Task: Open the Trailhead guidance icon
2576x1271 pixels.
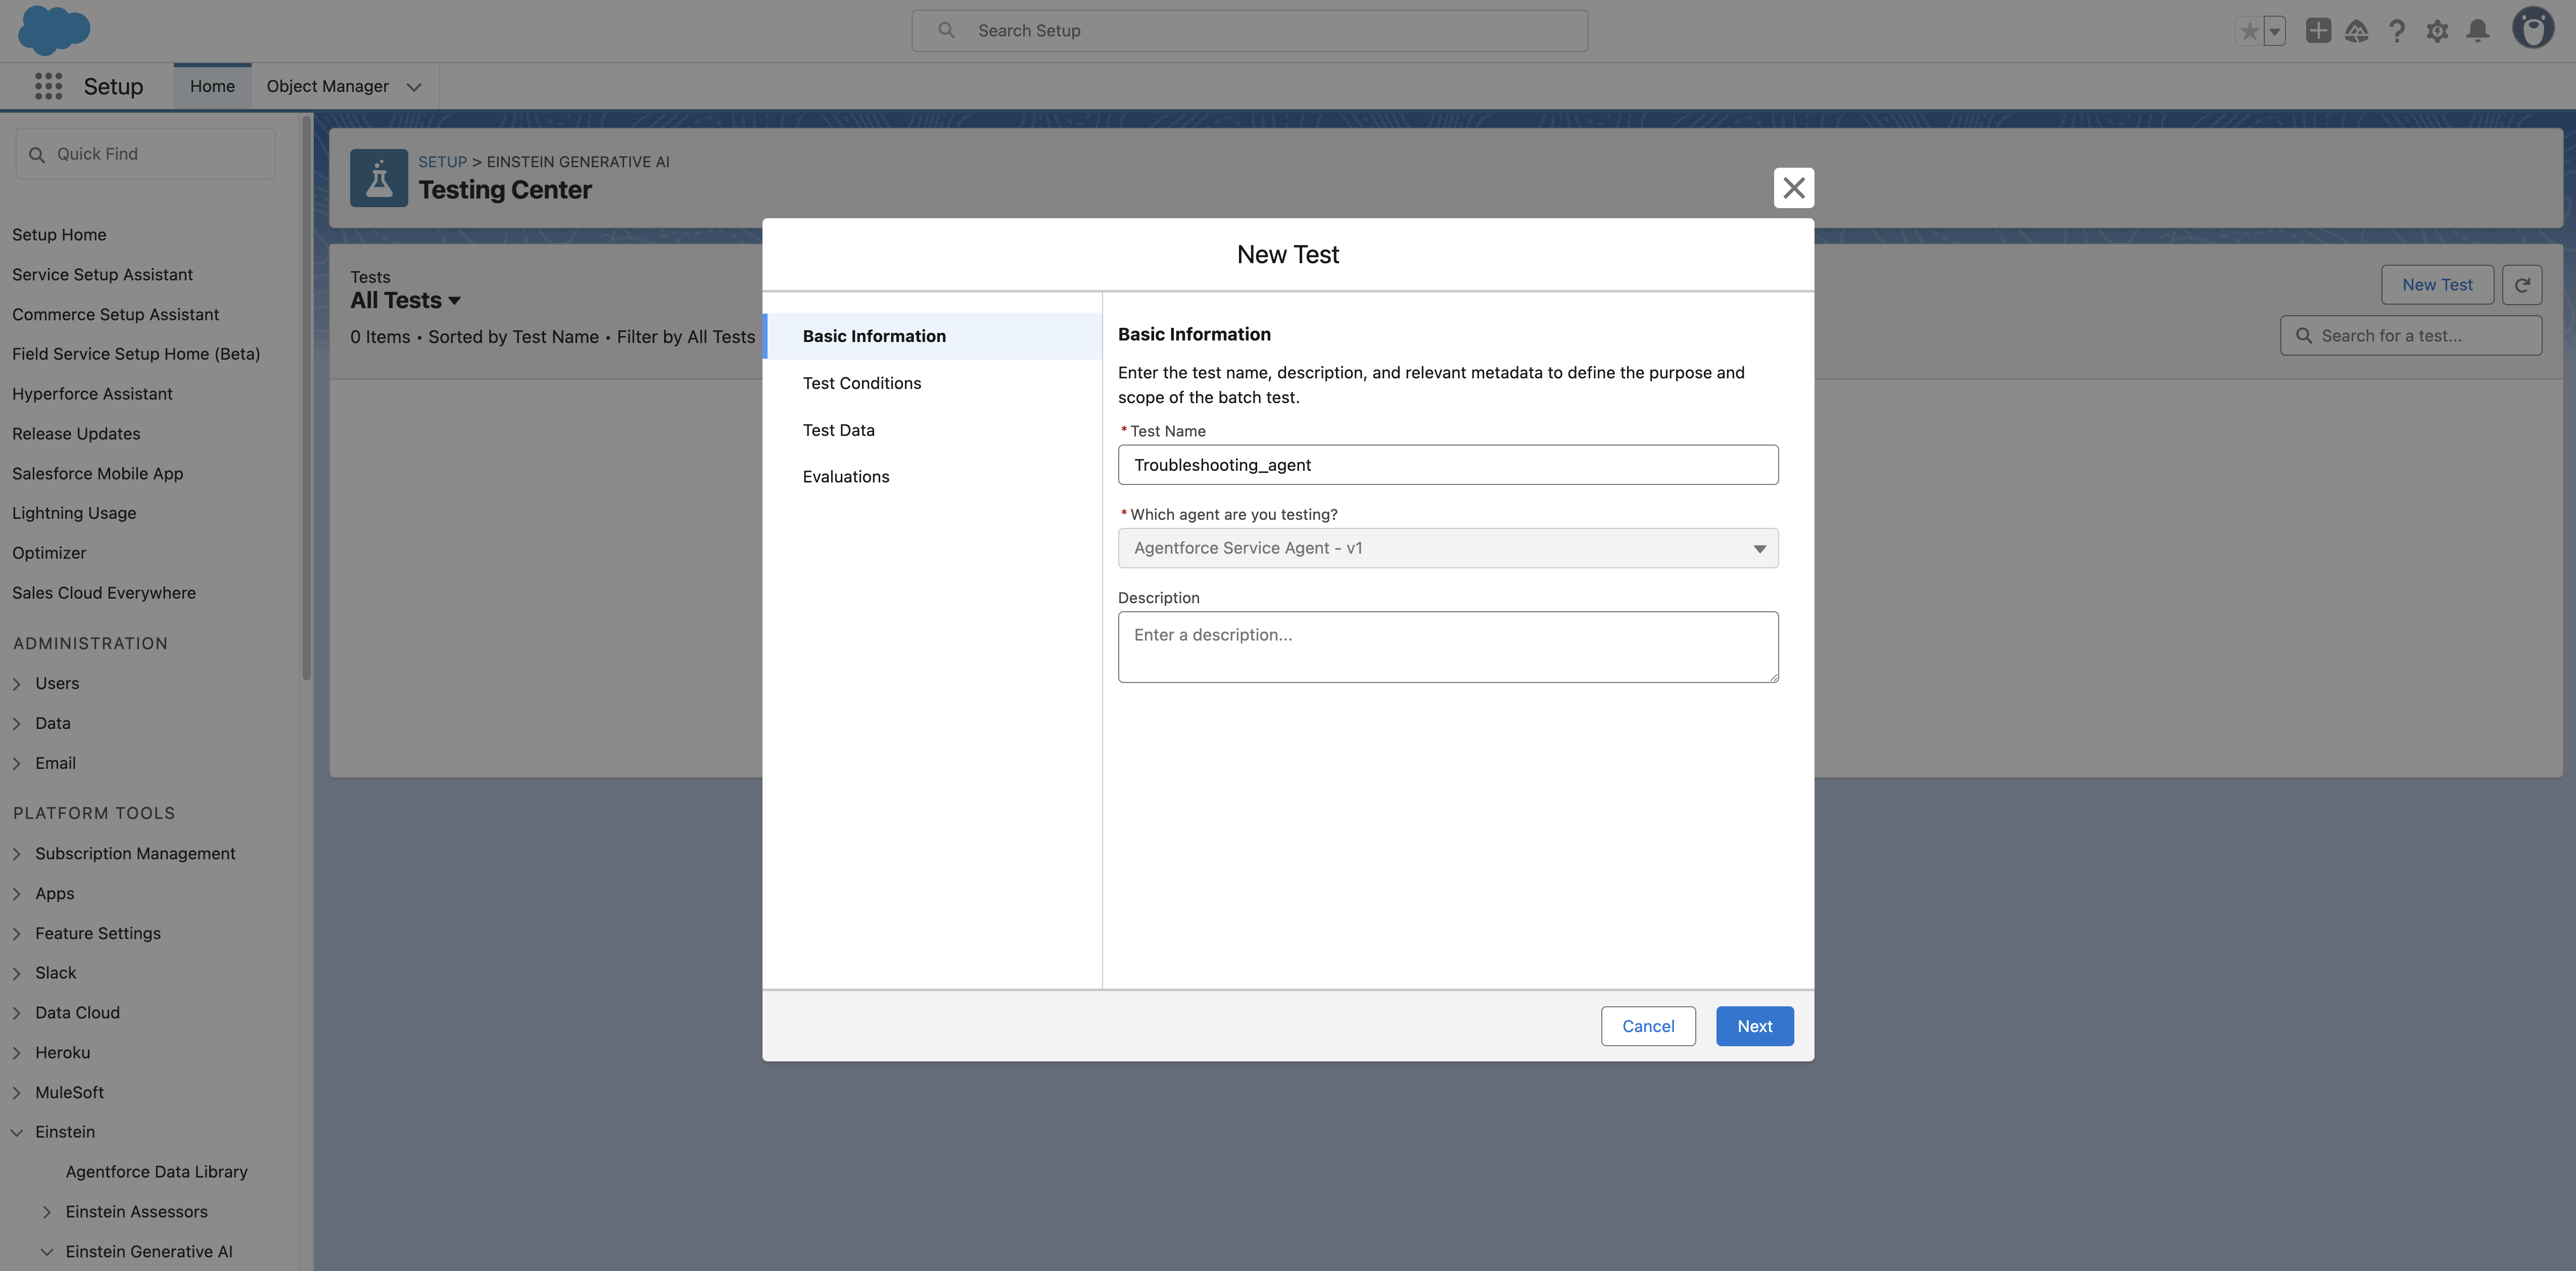Action: point(2357,31)
